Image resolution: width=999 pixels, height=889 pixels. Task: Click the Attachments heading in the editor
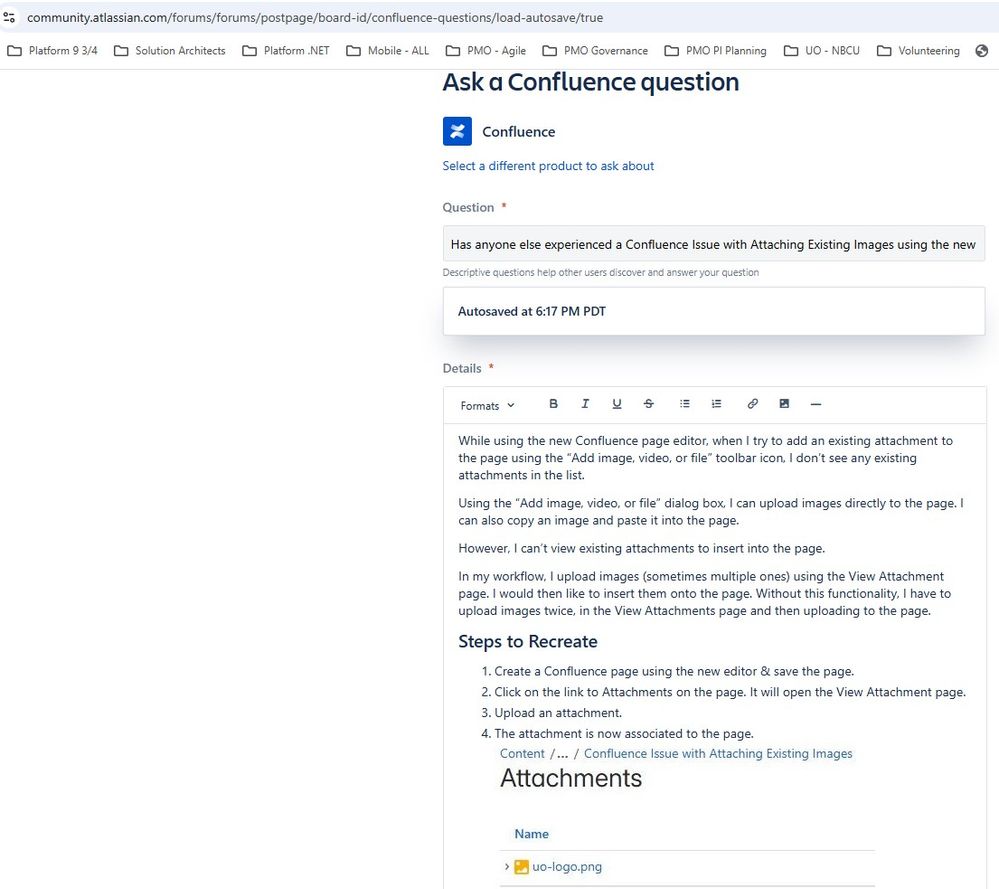(571, 778)
